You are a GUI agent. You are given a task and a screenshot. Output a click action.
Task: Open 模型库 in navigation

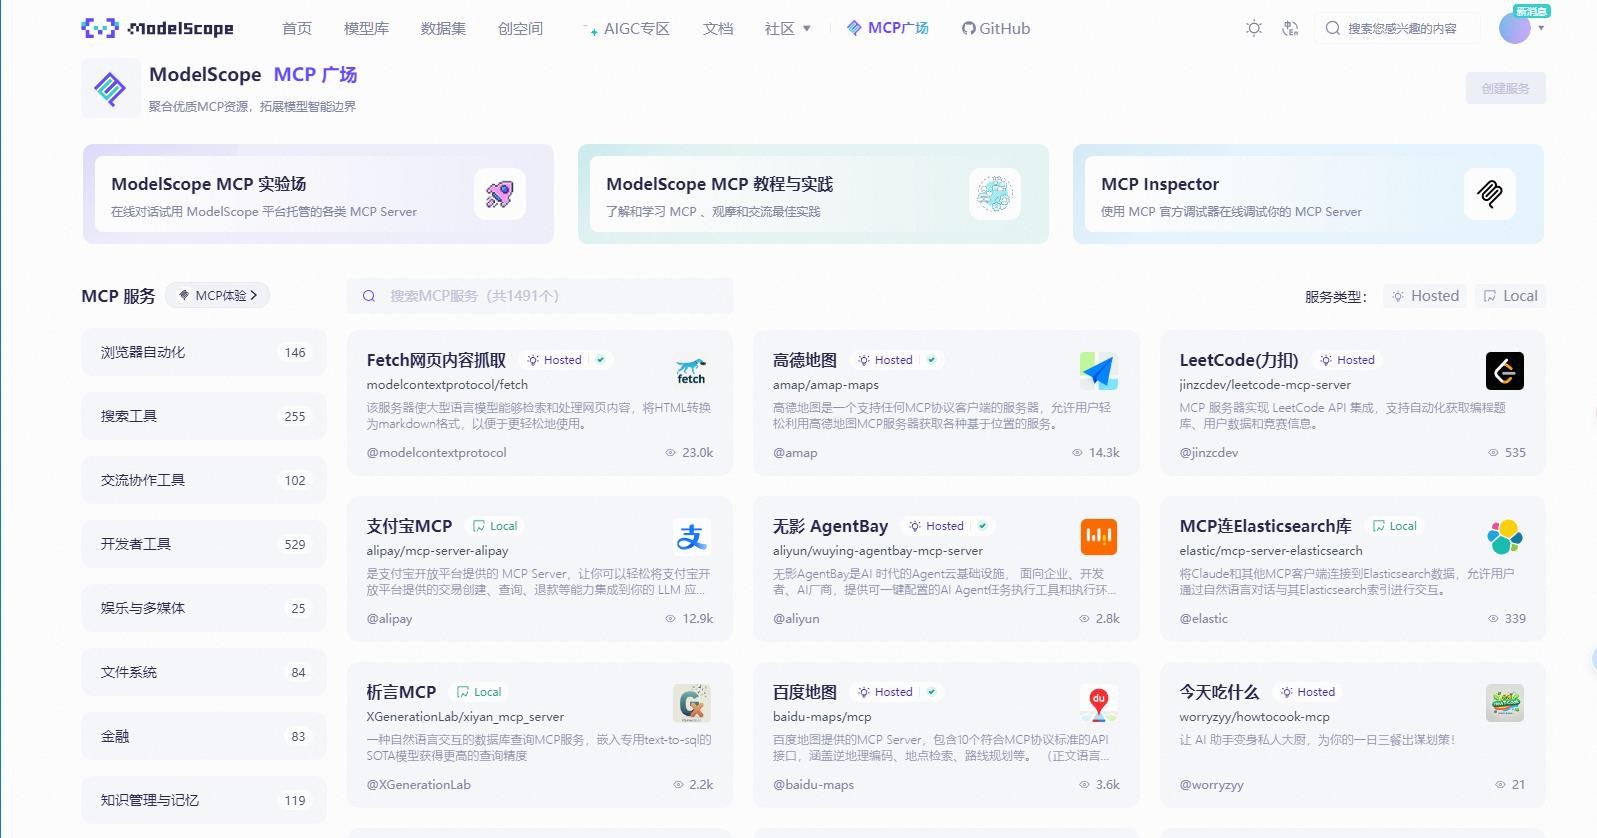click(x=366, y=28)
